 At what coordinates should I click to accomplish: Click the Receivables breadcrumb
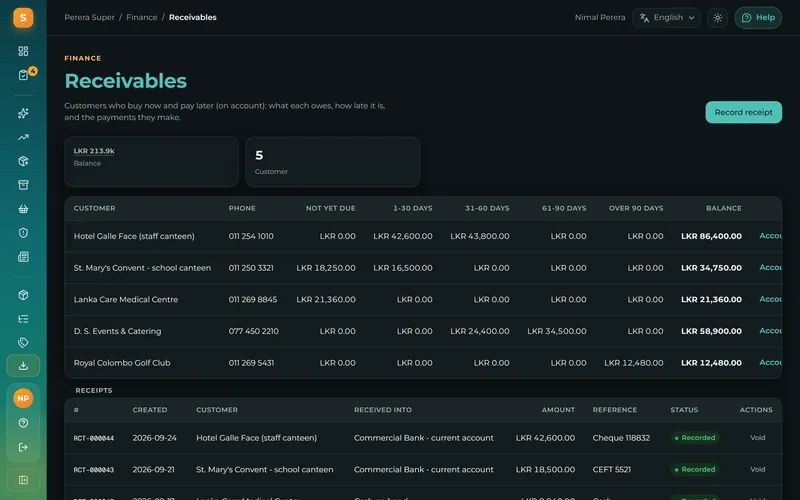point(193,17)
